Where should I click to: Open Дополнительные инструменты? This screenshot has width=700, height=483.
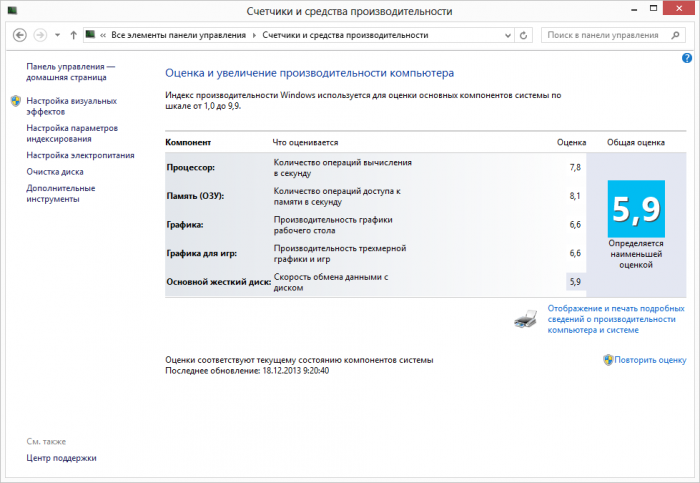[61, 194]
